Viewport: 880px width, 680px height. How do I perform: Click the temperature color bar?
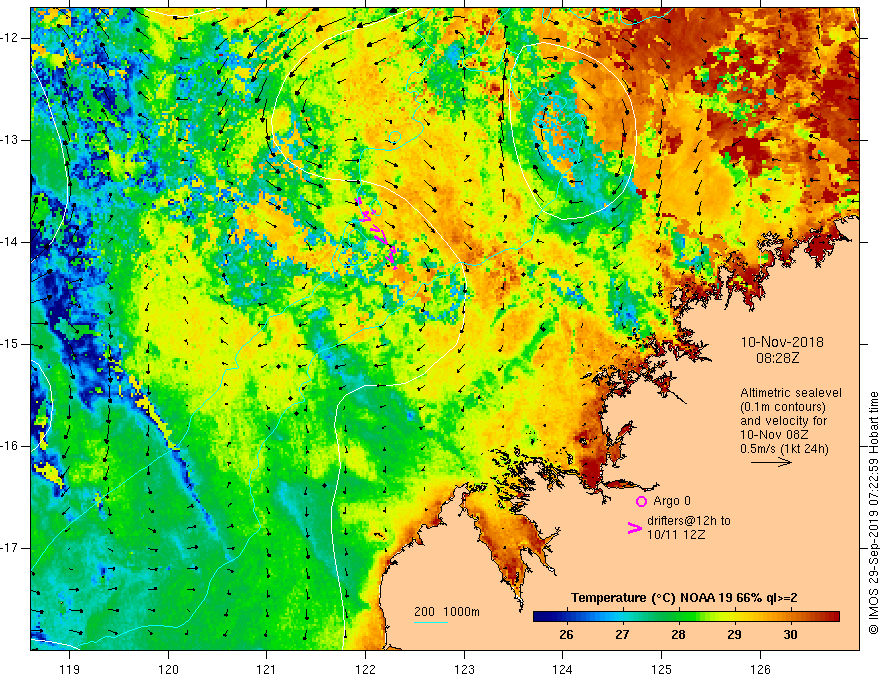click(x=686, y=617)
